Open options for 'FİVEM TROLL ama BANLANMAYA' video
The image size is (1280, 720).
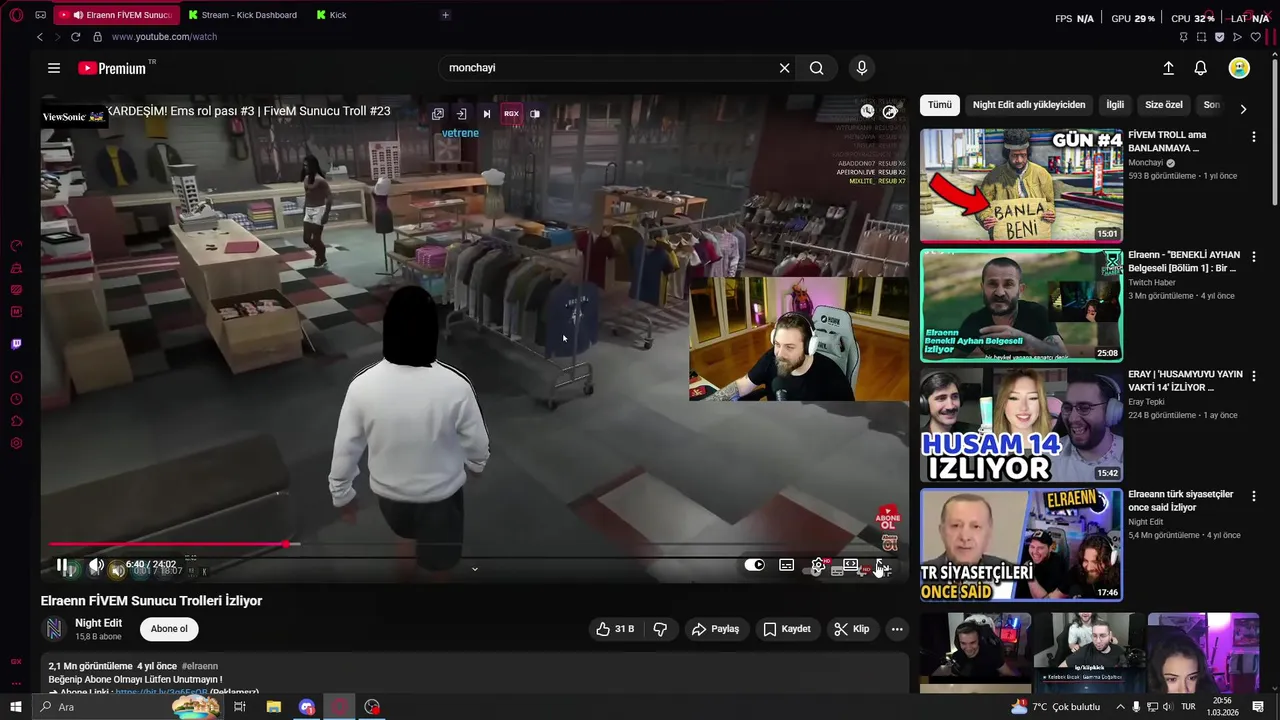click(1254, 137)
